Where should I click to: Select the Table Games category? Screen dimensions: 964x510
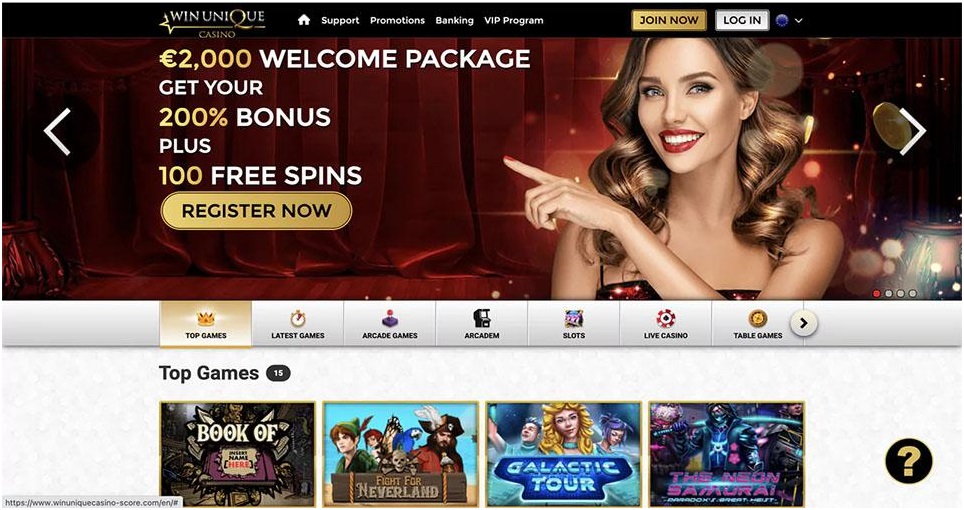757,324
